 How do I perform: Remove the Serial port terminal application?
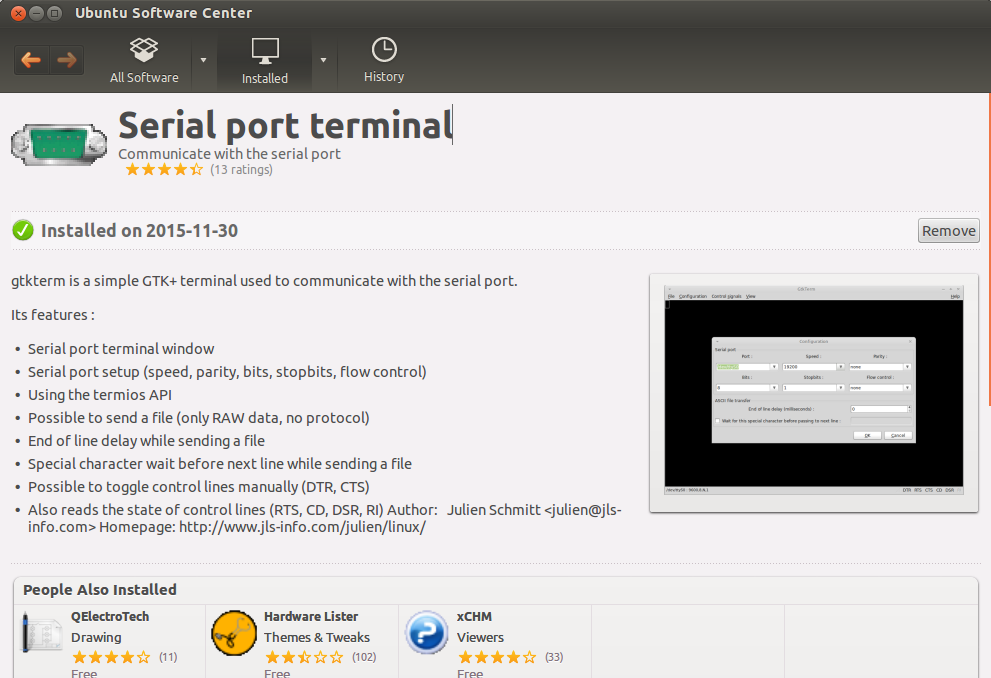tap(947, 230)
